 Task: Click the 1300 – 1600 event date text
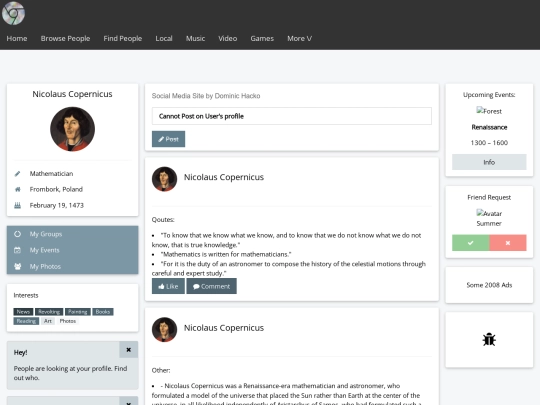pos(489,143)
